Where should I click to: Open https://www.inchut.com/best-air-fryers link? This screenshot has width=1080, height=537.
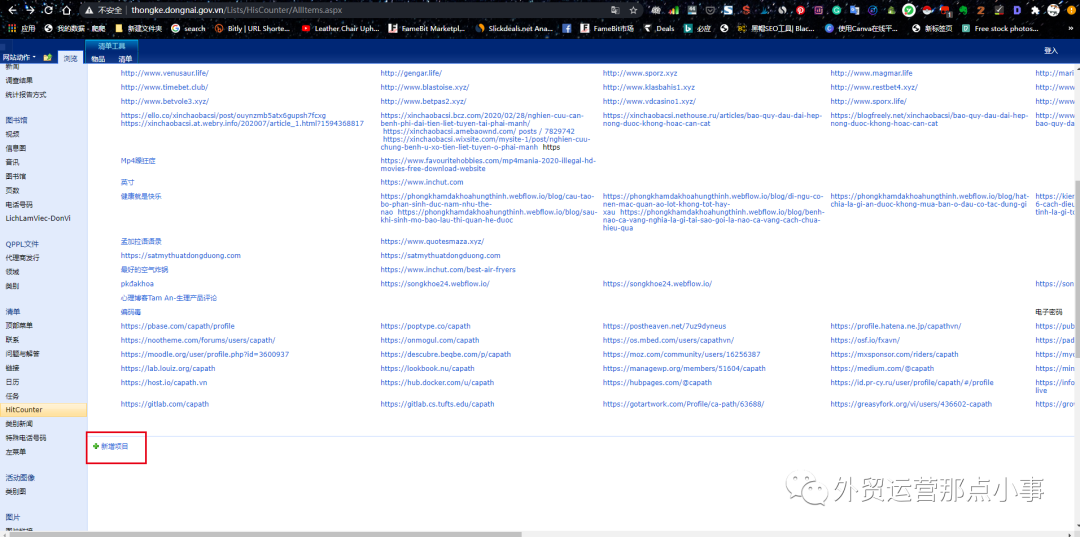[448, 270]
